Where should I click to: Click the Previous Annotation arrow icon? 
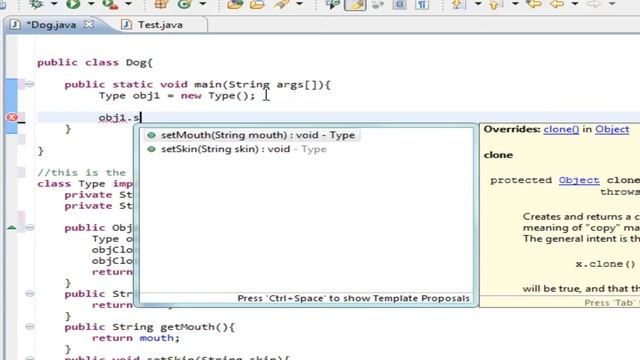click(495, 4)
